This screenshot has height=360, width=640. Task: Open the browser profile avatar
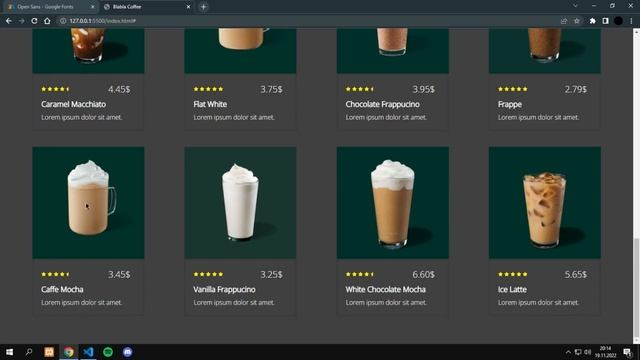(x=618, y=21)
